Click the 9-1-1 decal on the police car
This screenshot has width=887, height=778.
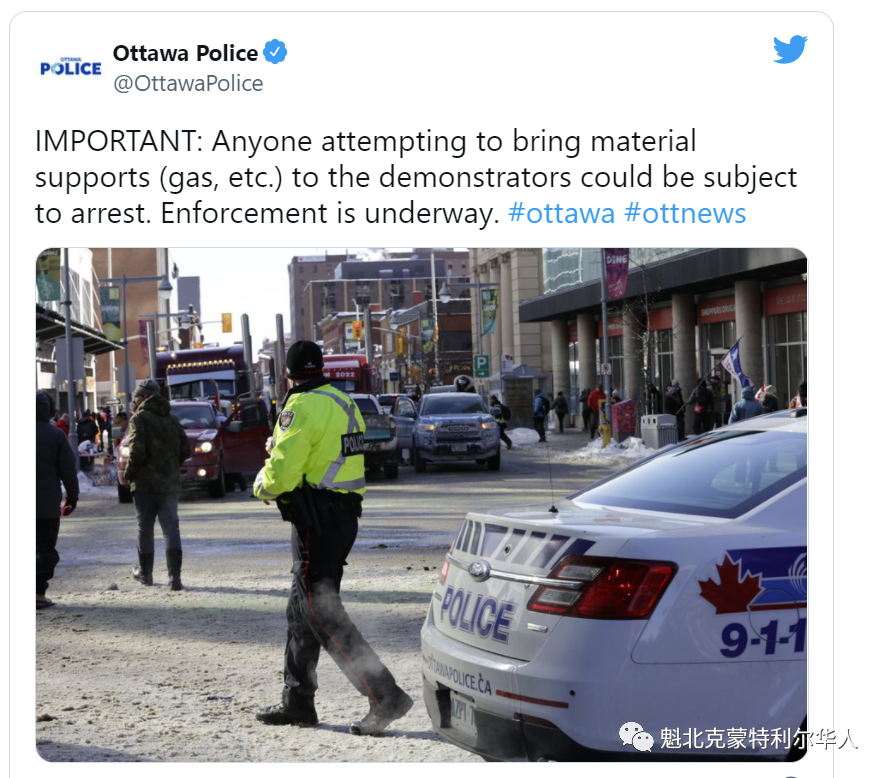(763, 638)
